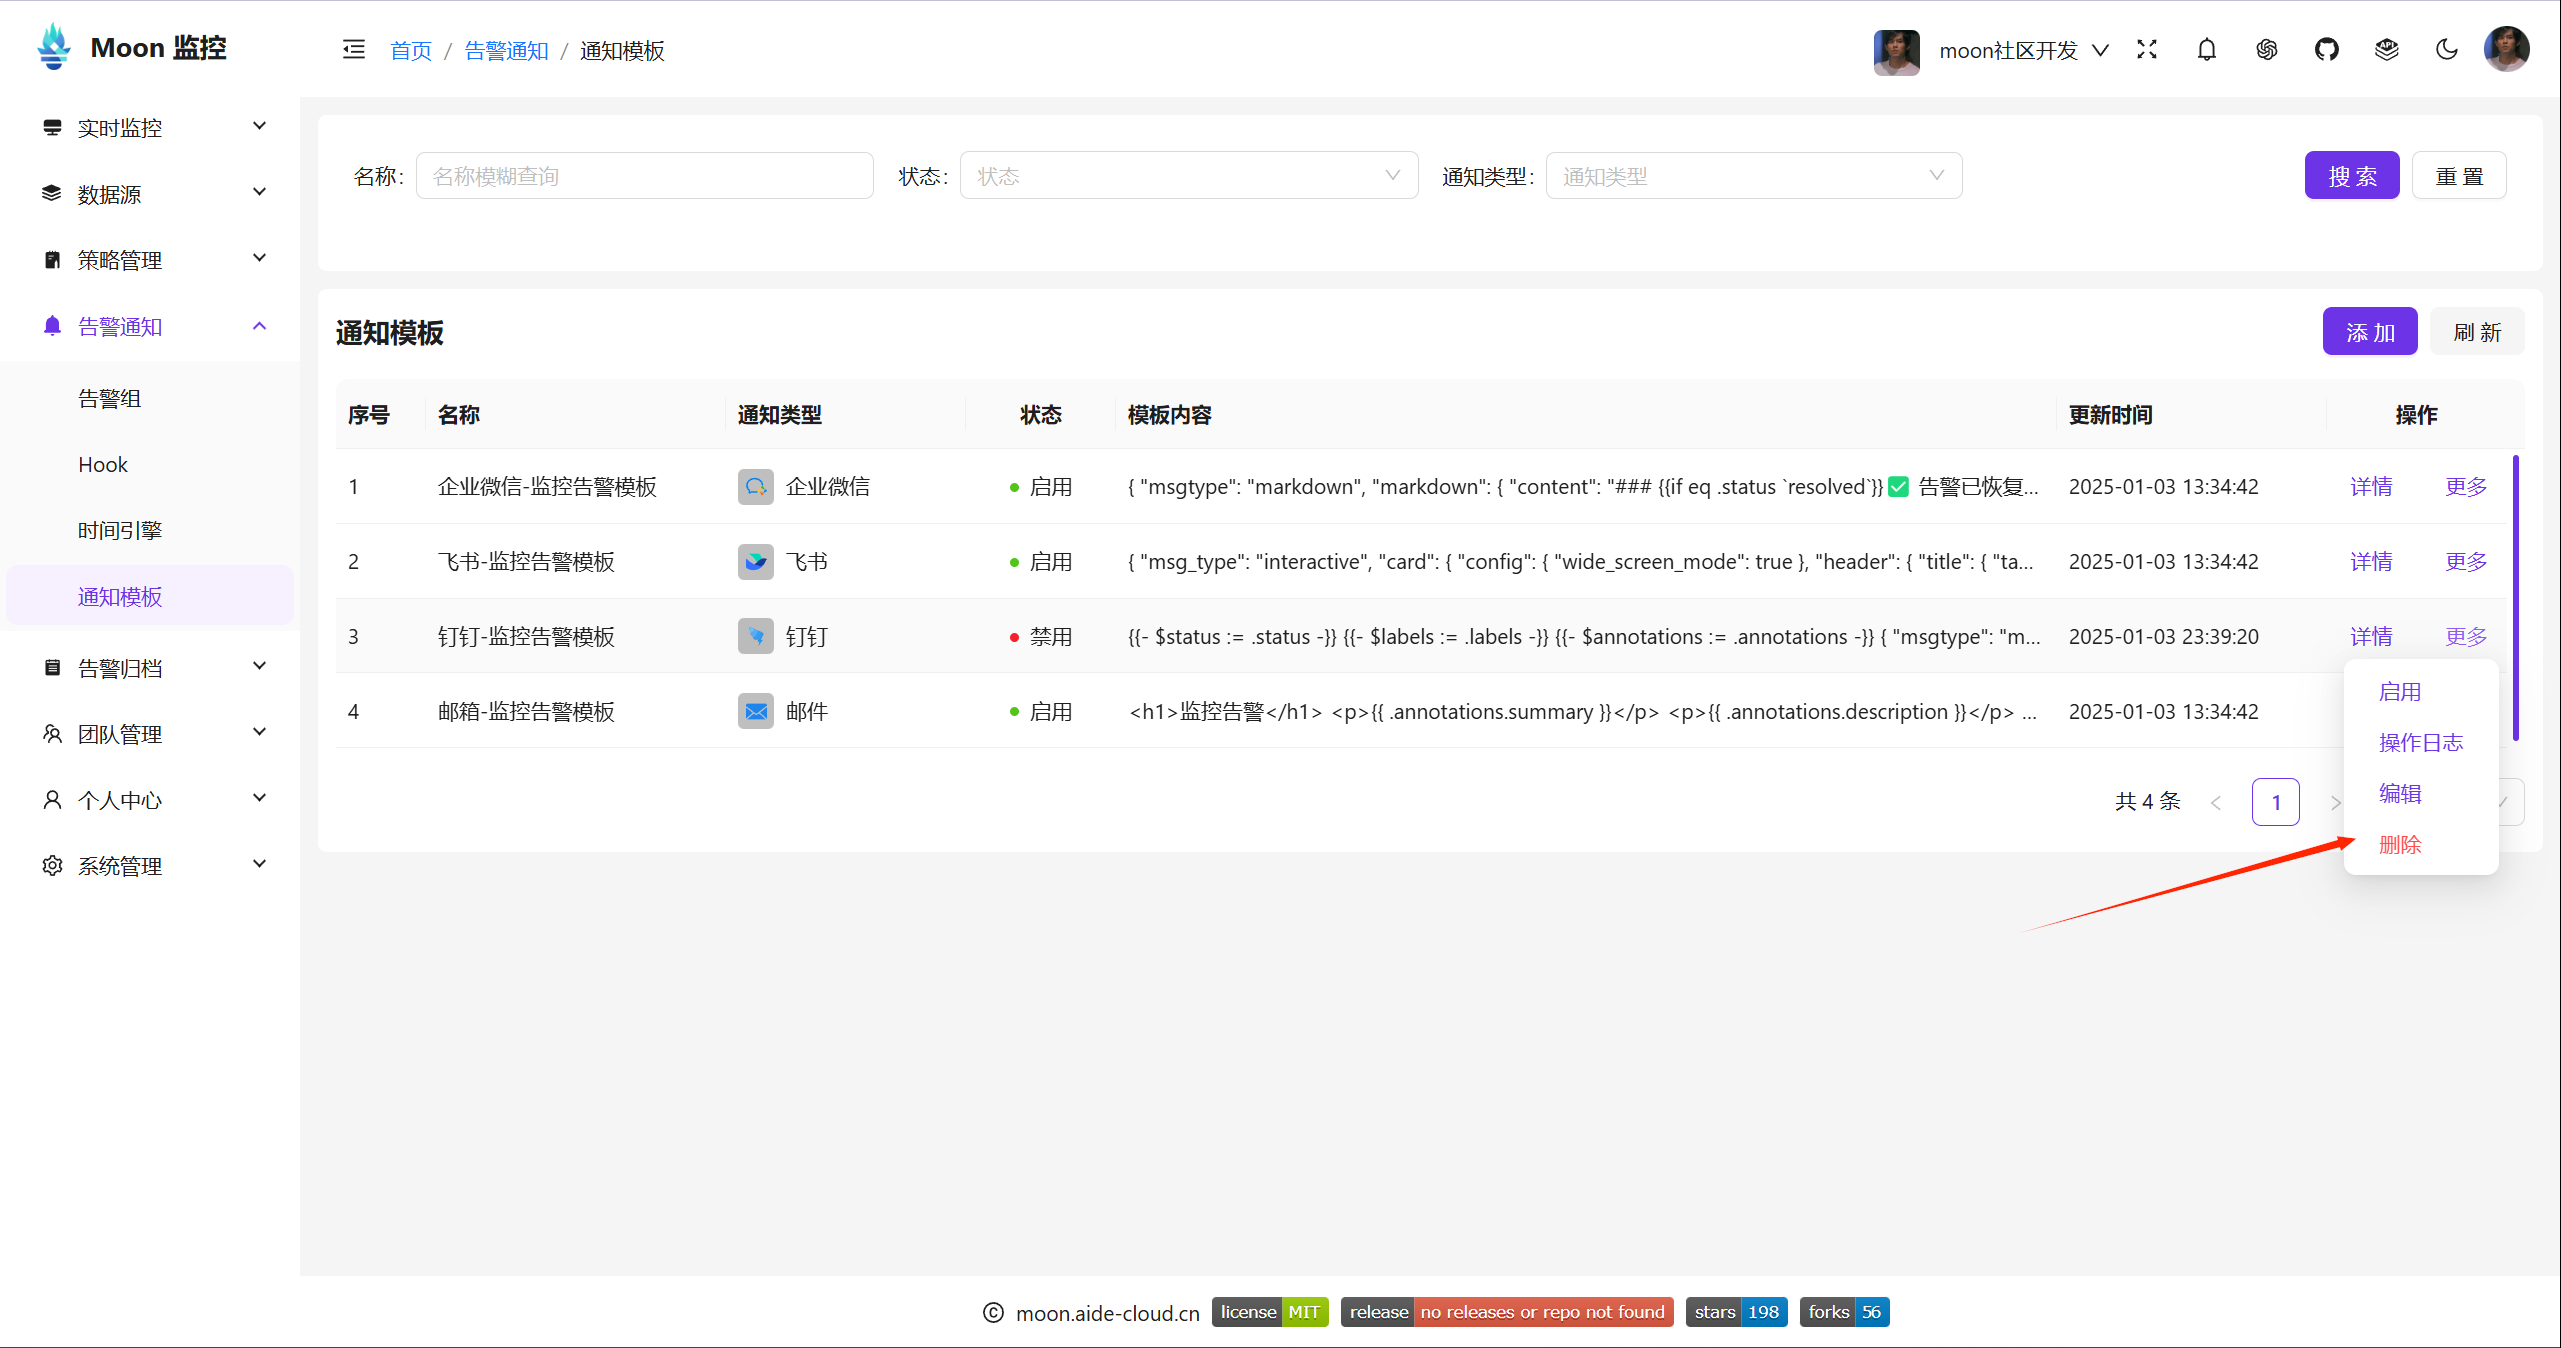The image size is (2561, 1348).
Task: Select 状态 filter dropdown
Action: (1186, 174)
